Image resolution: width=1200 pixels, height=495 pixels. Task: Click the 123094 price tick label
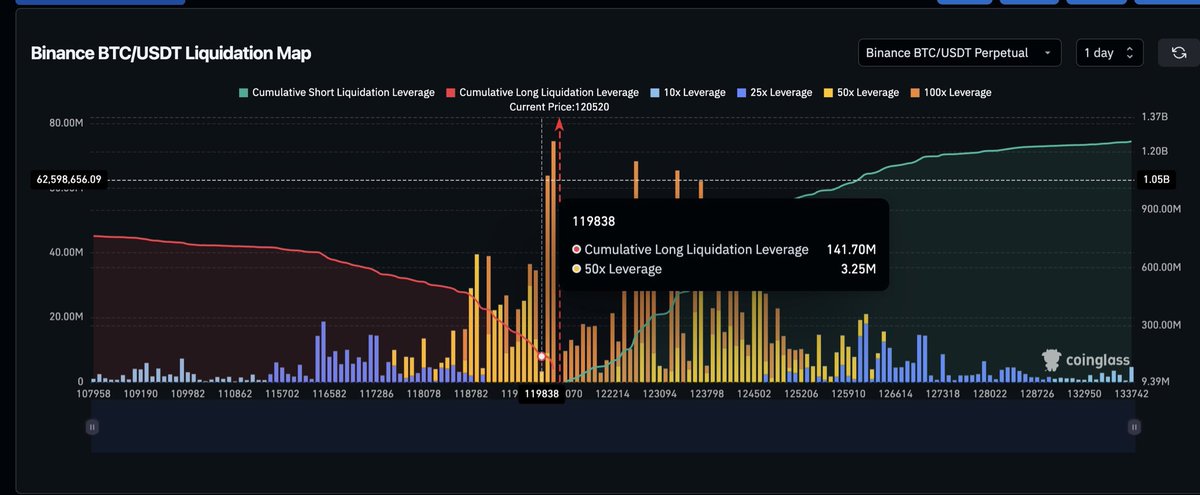click(660, 394)
